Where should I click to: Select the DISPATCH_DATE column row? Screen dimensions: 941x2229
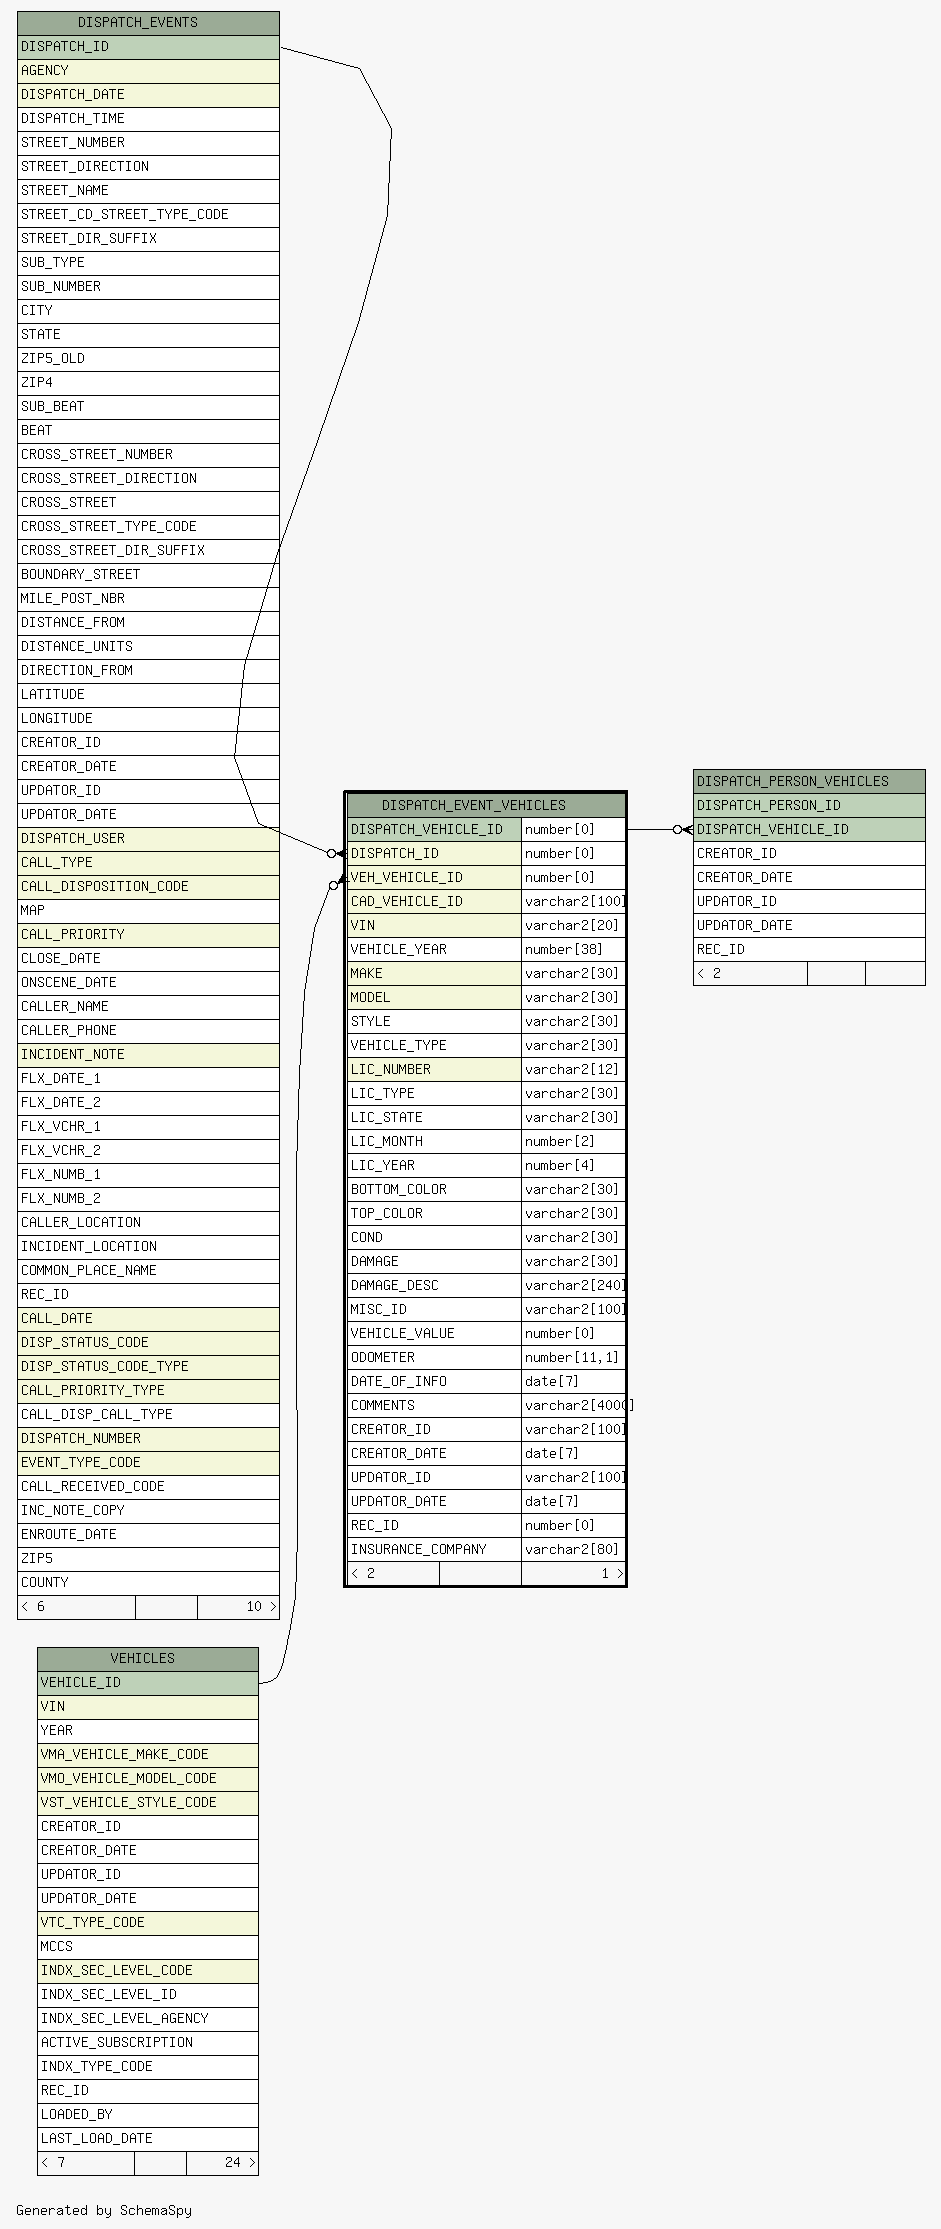click(x=148, y=95)
